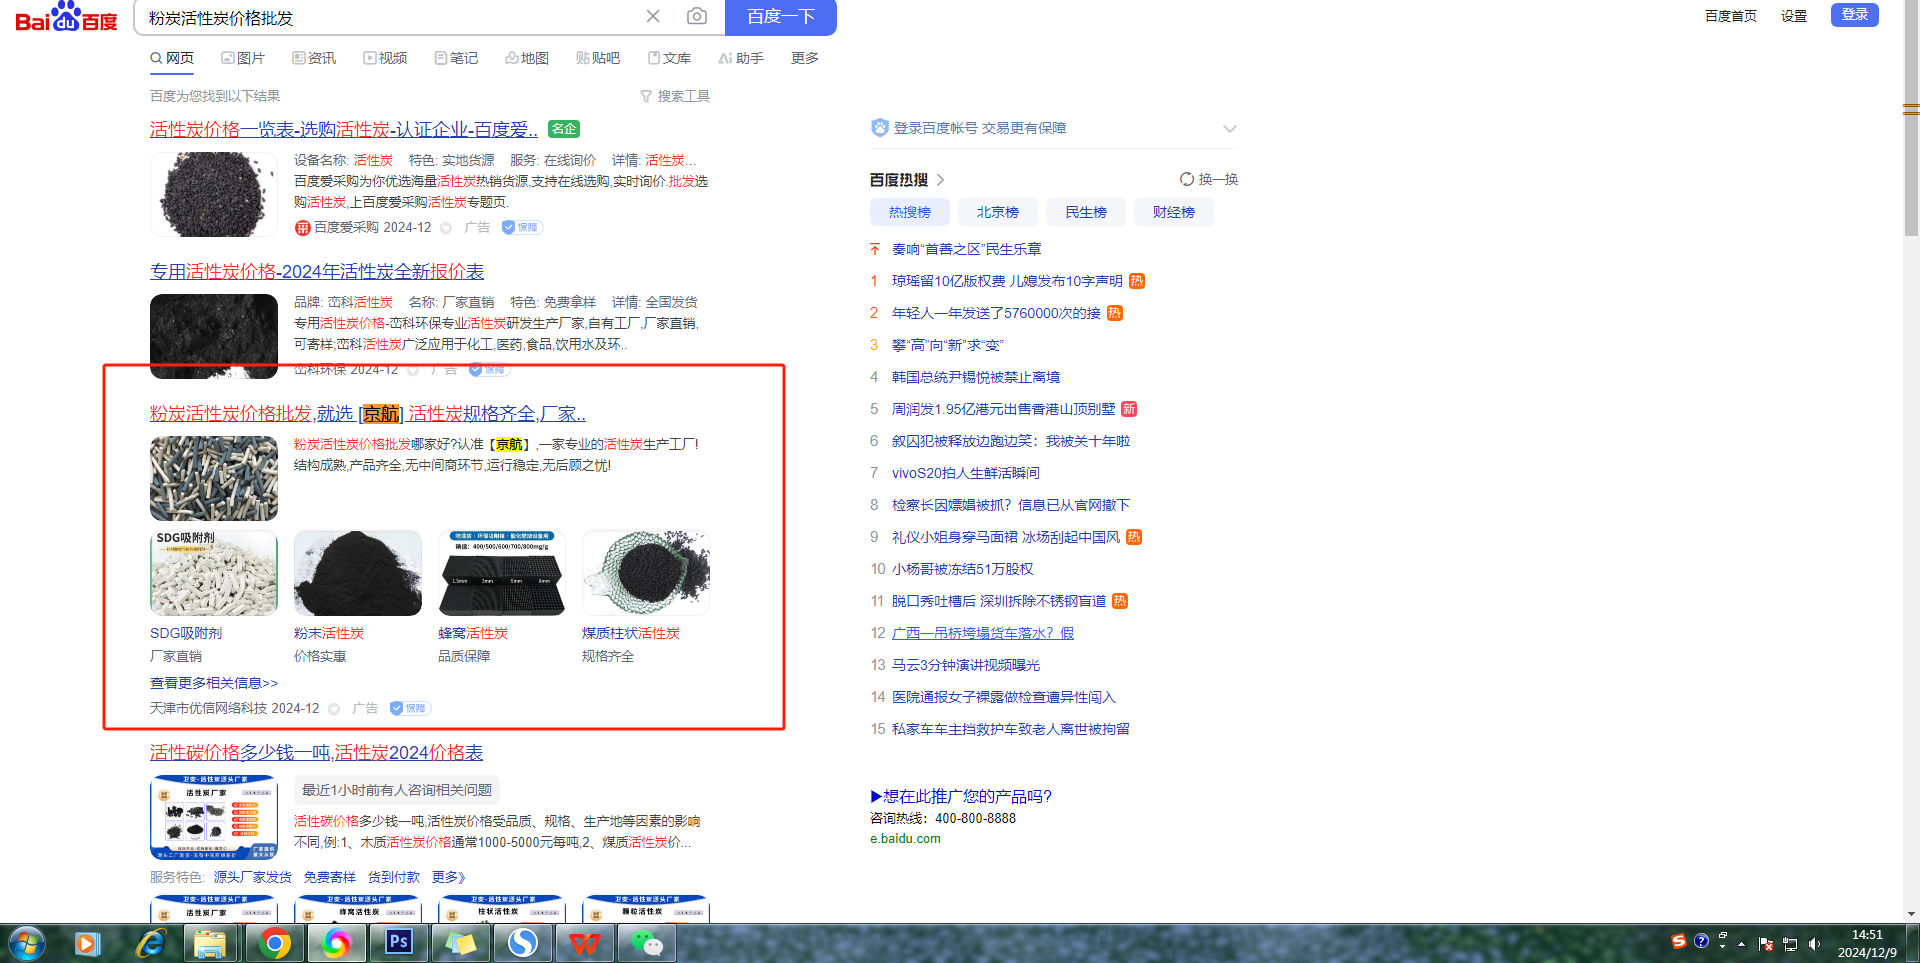Screen dimensions: 1920x963
Task: Click the blue 登录 button
Action: (x=1855, y=15)
